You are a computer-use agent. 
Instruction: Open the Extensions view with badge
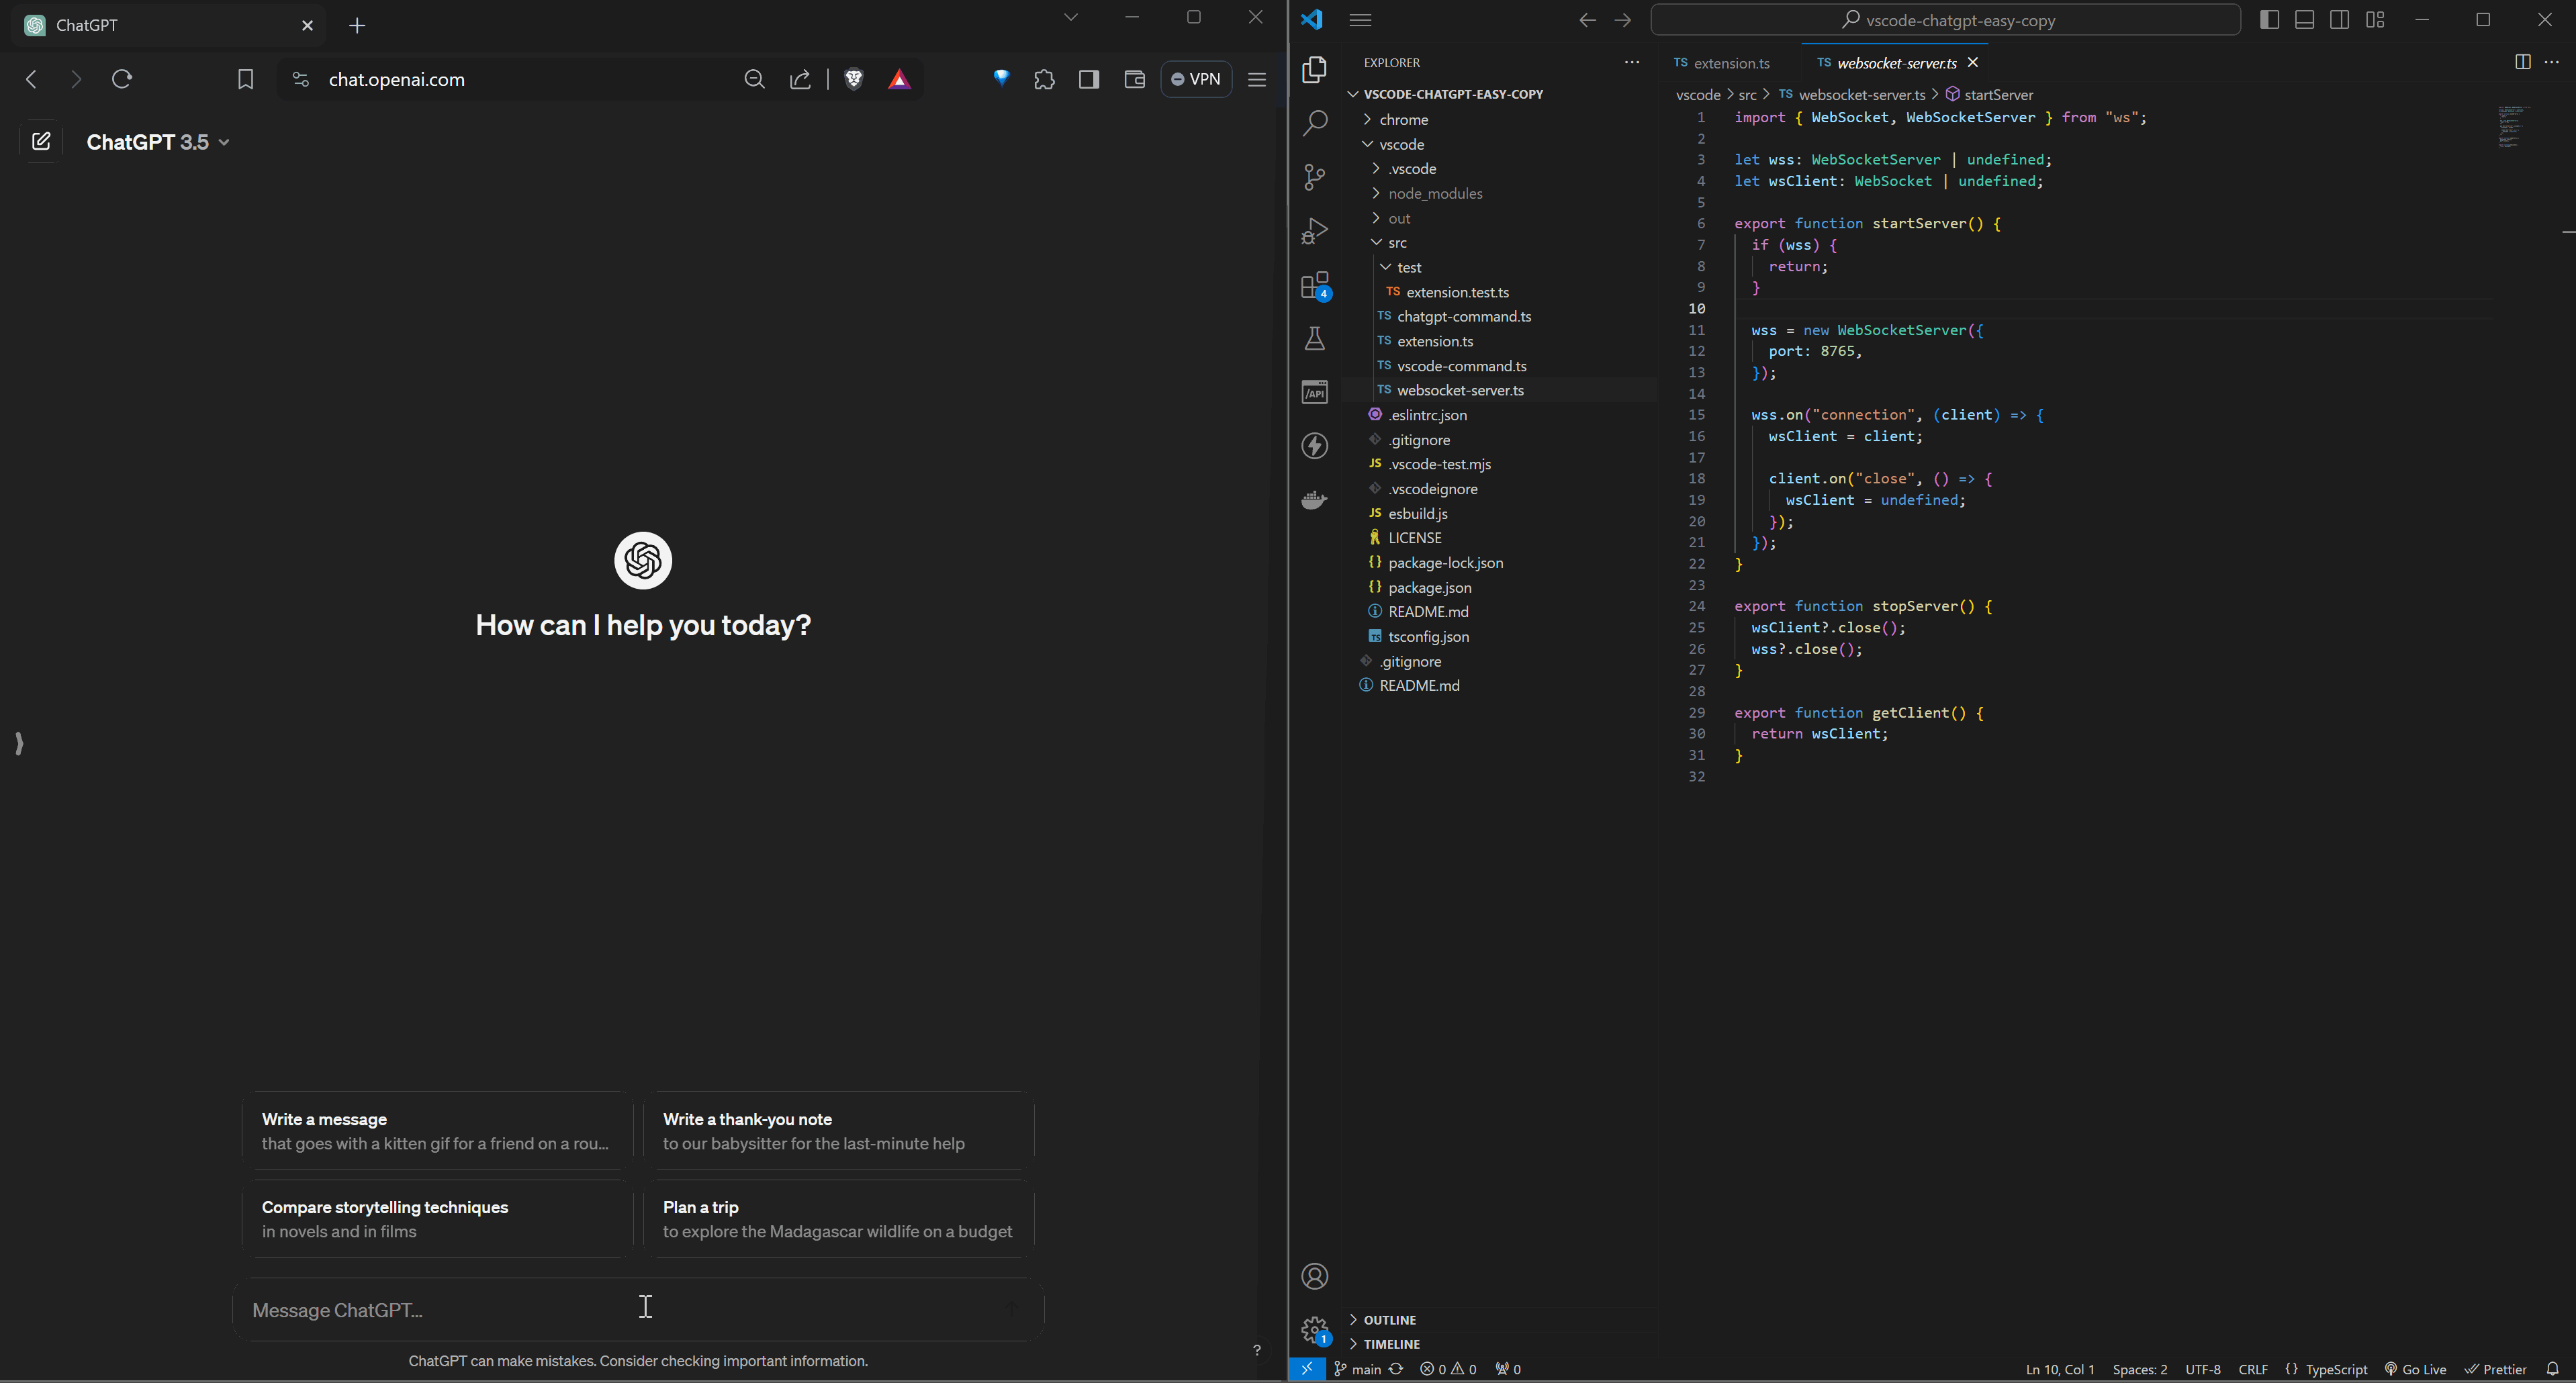click(x=1314, y=286)
